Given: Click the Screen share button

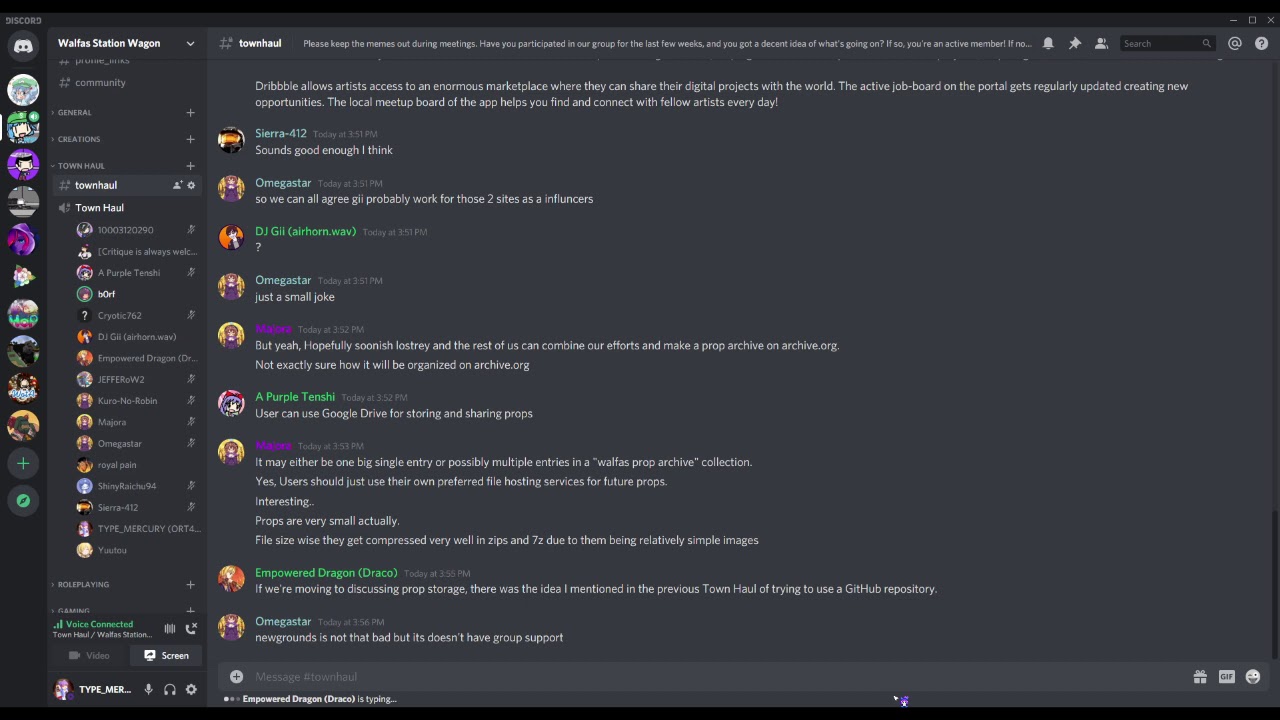Looking at the screenshot, I should (166, 656).
